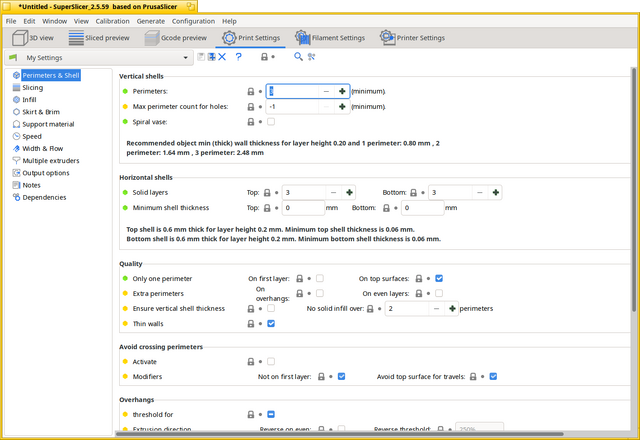Enable Extra perimeters On overhangs checkbox

coord(320,293)
